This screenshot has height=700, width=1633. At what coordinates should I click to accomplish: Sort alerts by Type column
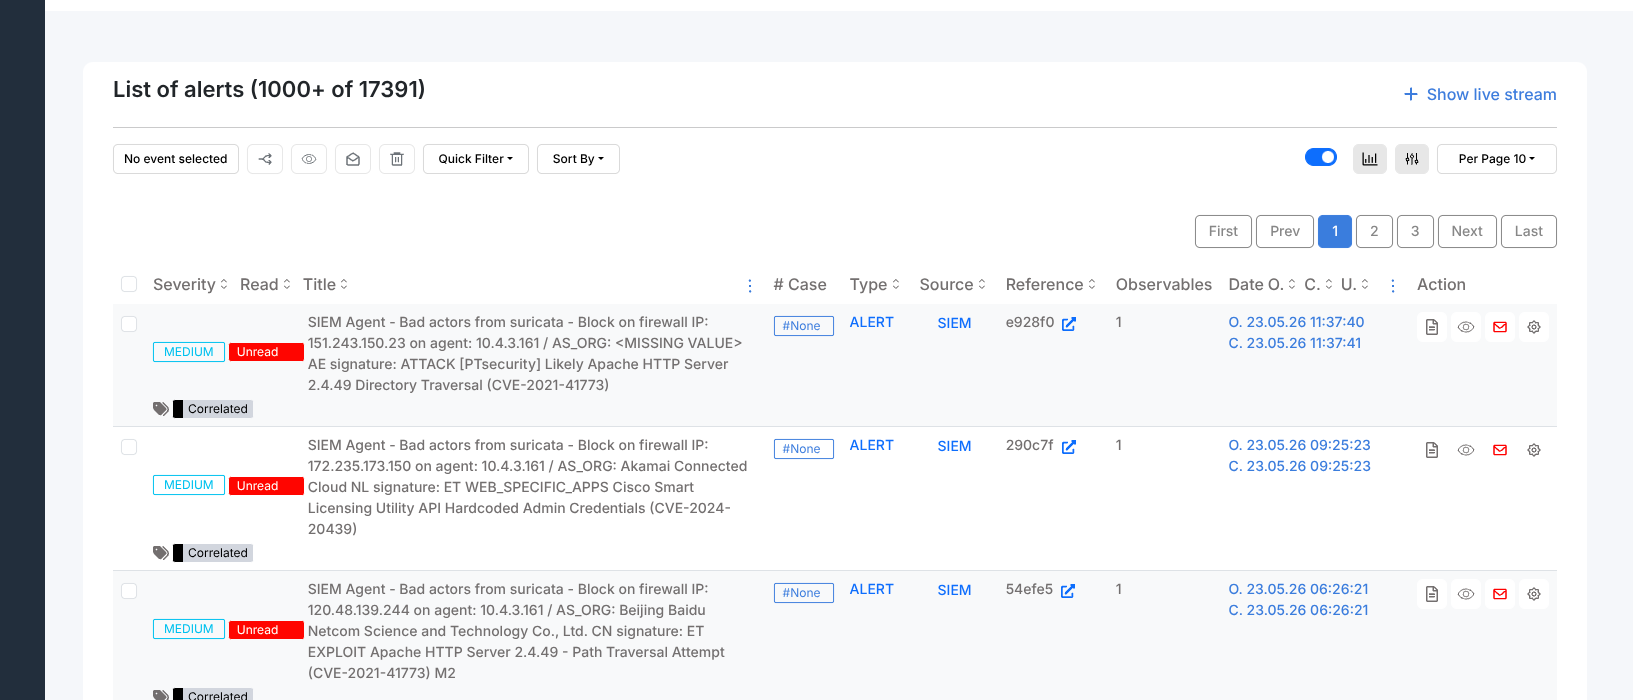tap(875, 285)
